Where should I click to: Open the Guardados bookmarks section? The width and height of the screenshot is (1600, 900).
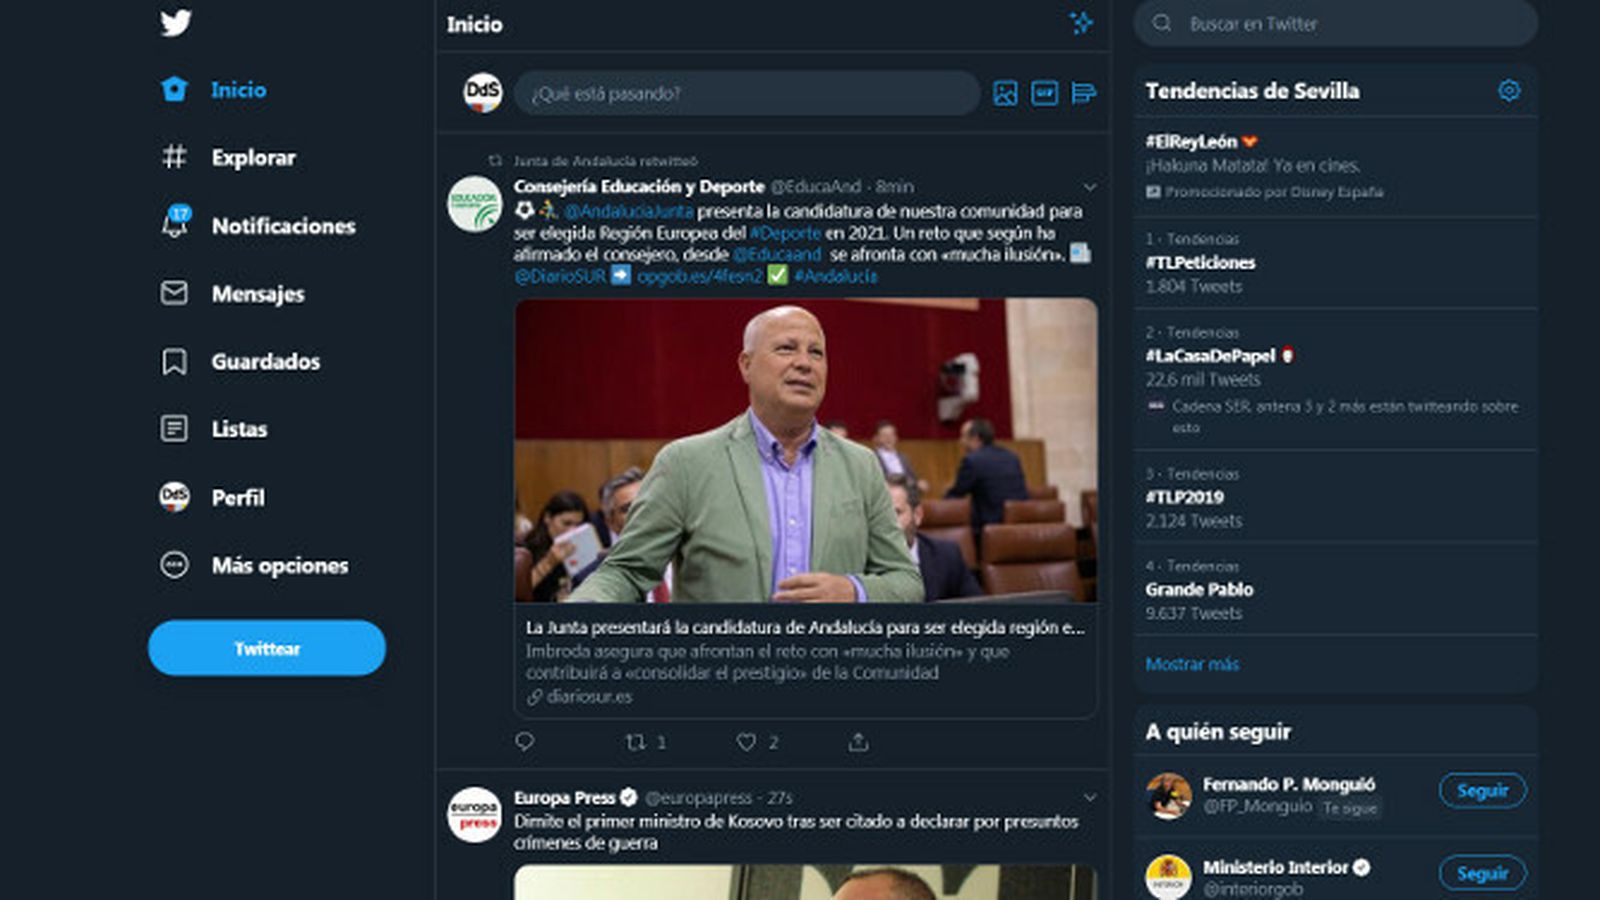coord(174,362)
